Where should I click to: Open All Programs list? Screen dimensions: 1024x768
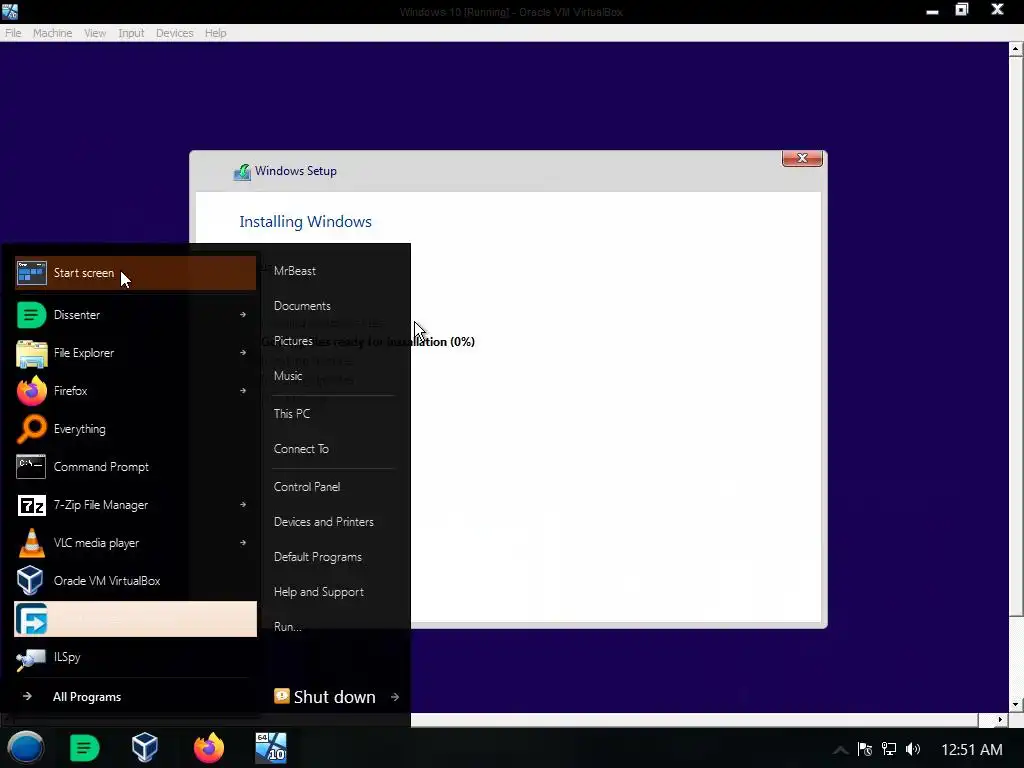tap(87, 697)
